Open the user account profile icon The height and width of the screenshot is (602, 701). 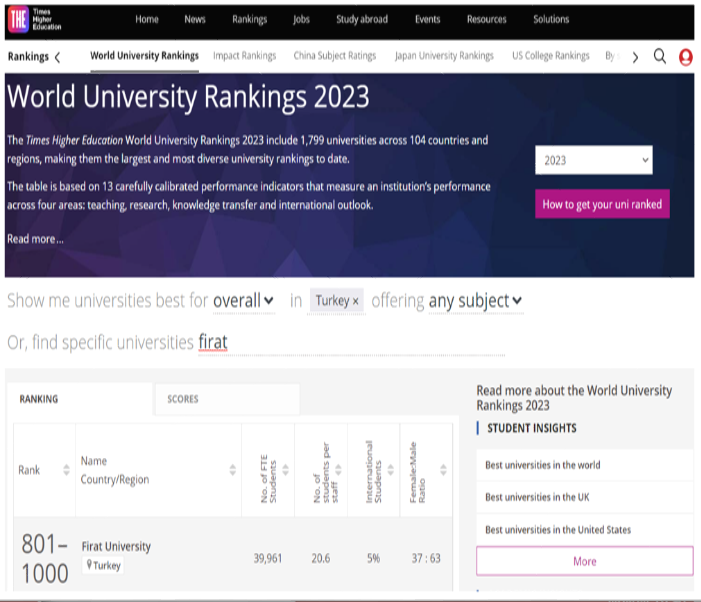coord(685,57)
